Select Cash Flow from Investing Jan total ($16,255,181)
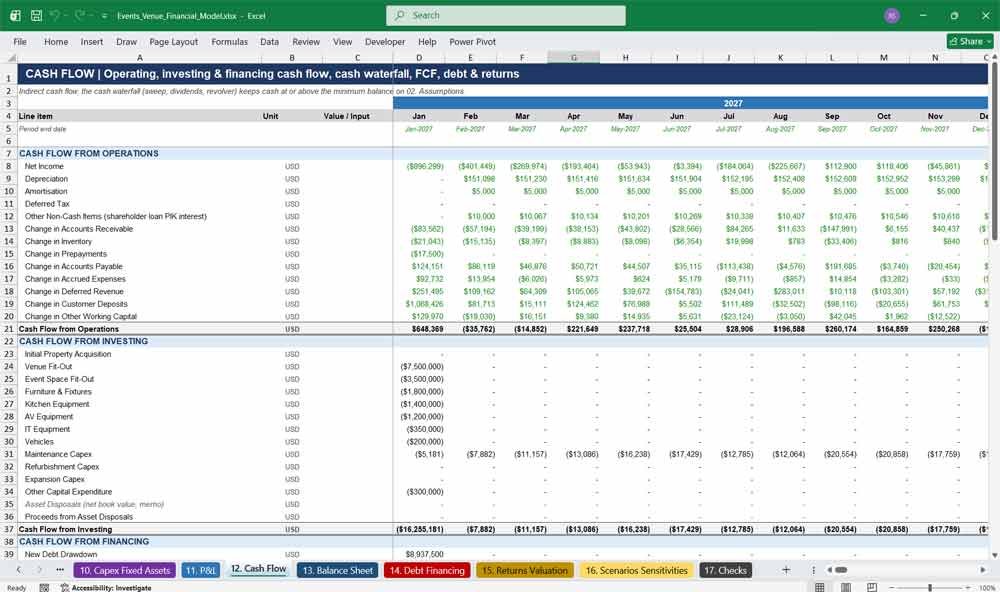The image size is (1000, 592). 420,529
